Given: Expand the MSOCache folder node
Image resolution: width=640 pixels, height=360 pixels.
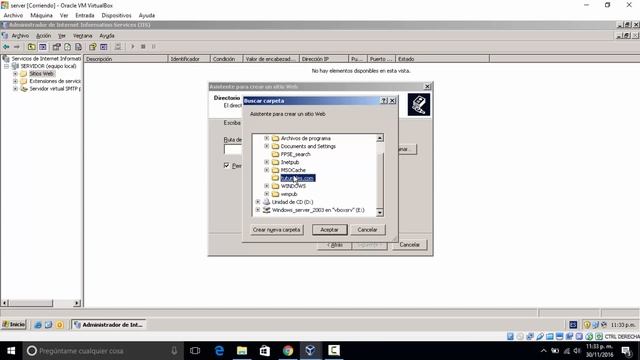Looking at the screenshot, I should 267,170.
